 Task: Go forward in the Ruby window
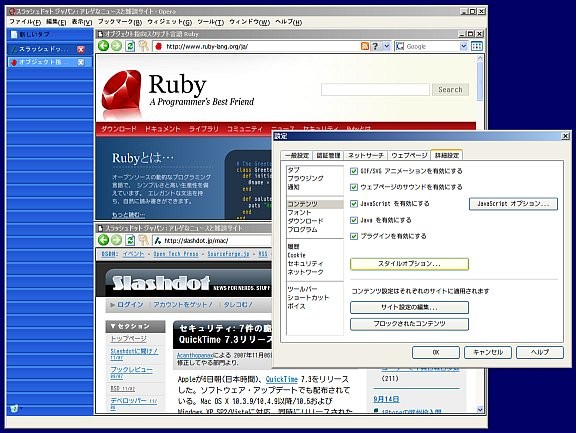pyautogui.click(x=116, y=46)
